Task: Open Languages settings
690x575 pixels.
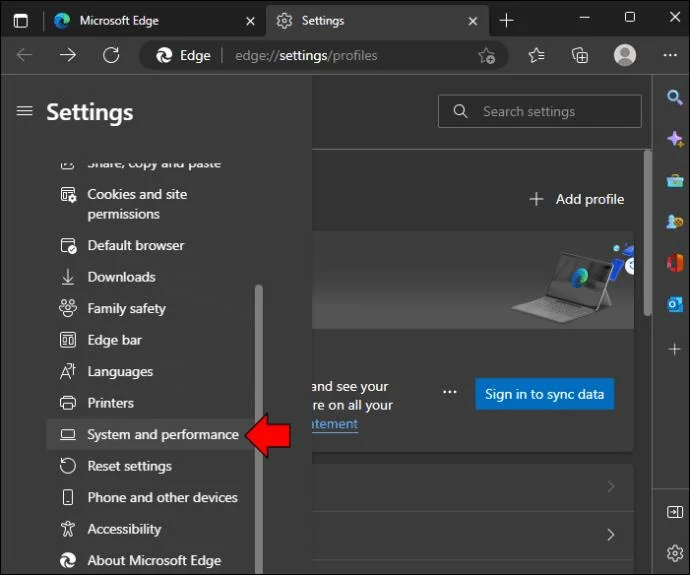Action: point(150,372)
